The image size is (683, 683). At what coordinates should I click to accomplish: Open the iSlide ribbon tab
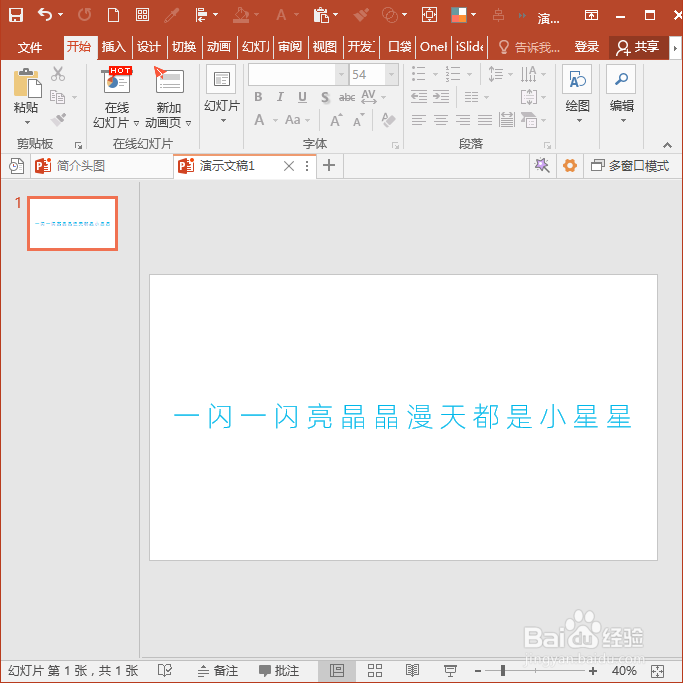(x=470, y=47)
